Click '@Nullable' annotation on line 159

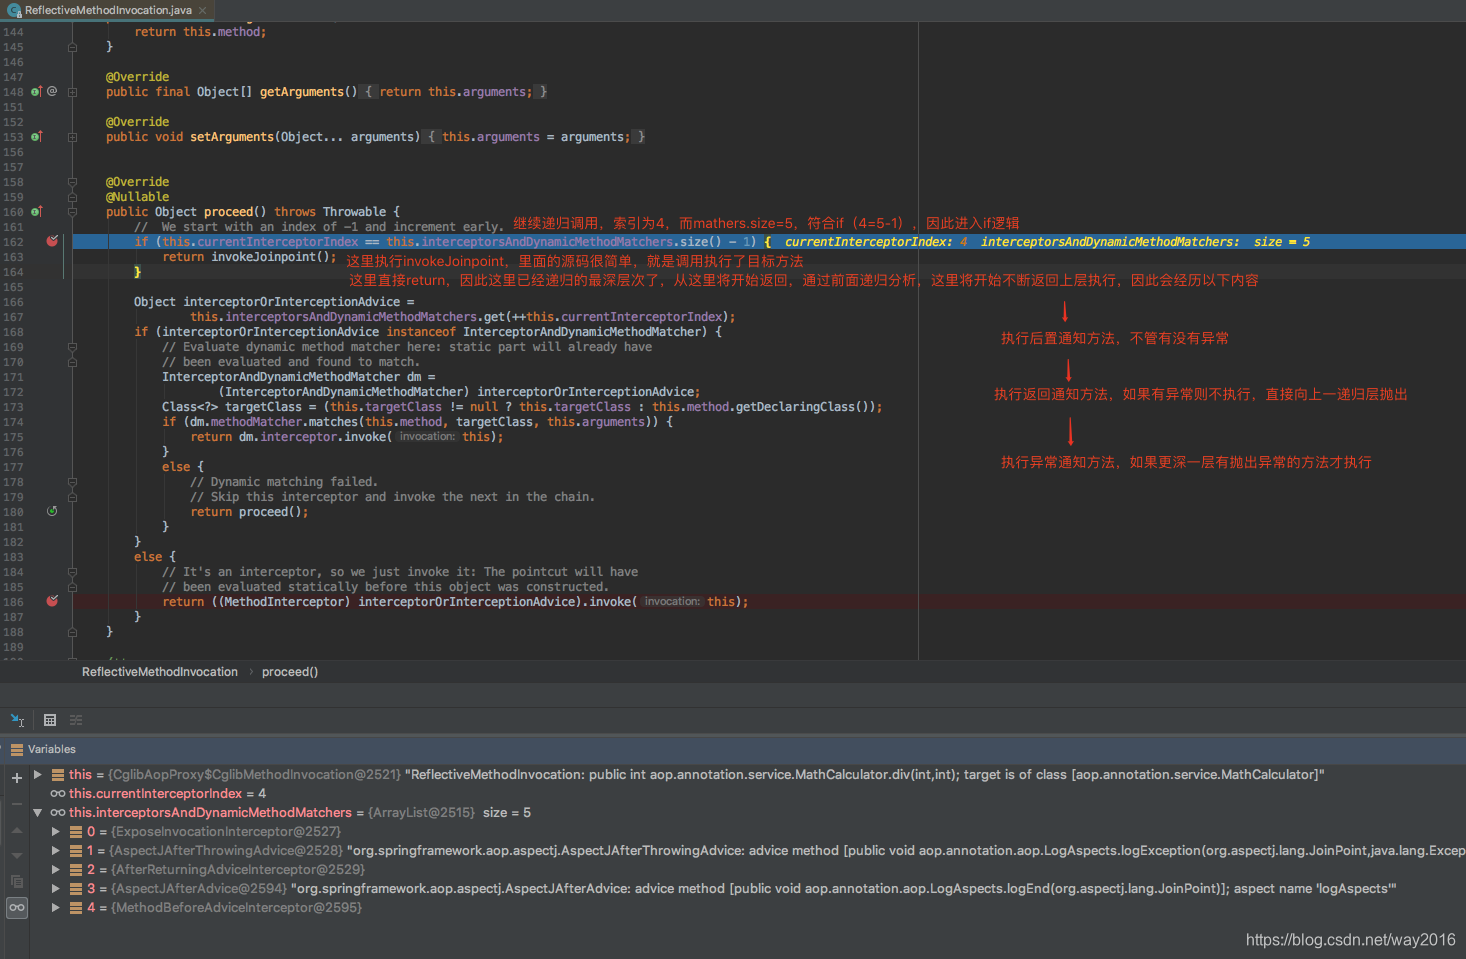pos(138,197)
